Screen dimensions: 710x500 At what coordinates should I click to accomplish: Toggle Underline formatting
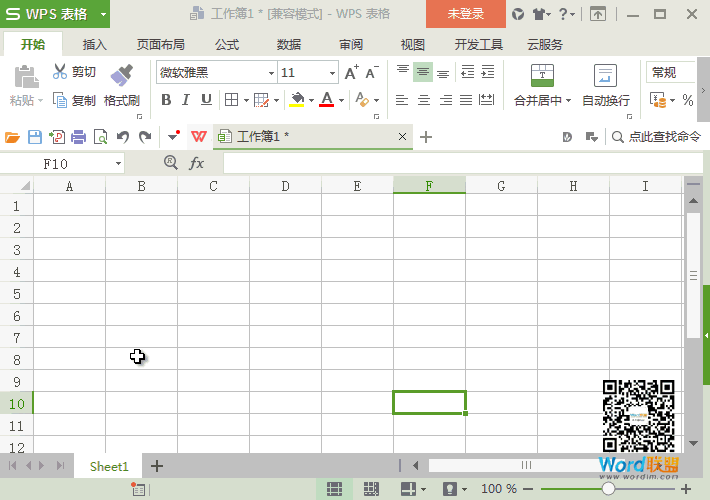pos(206,100)
